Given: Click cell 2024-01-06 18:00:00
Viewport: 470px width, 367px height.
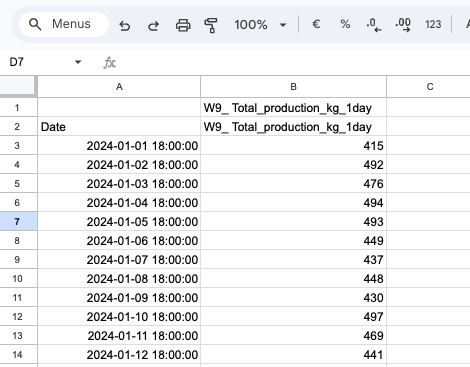Looking at the screenshot, I should tap(119, 241).
